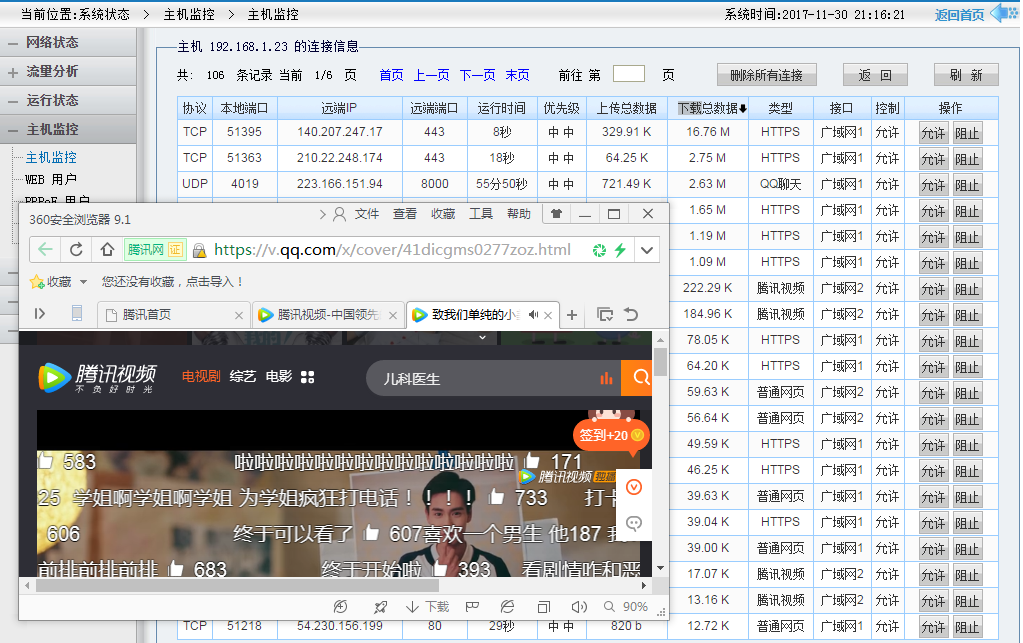Click the mobile phone icon in tab bar
The image size is (1023, 643).
(x=77, y=314)
